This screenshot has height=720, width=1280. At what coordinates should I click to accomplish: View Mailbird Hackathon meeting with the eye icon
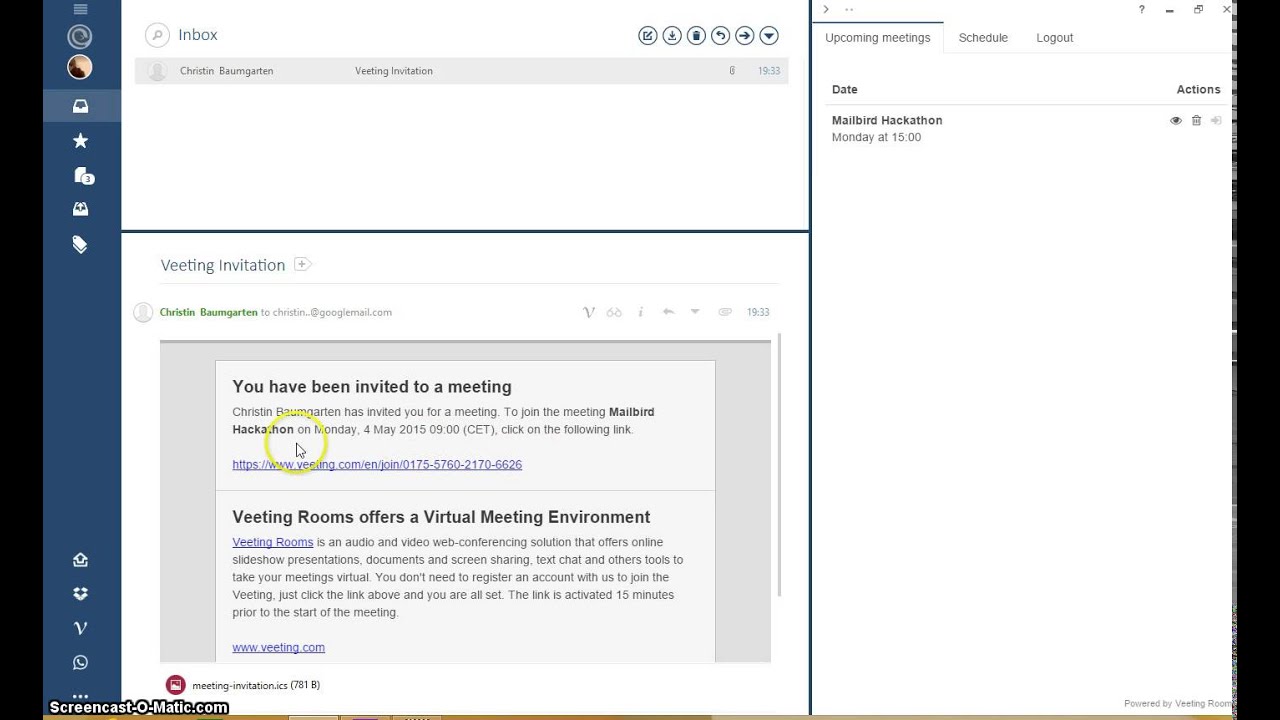[x=1176, y=120]
